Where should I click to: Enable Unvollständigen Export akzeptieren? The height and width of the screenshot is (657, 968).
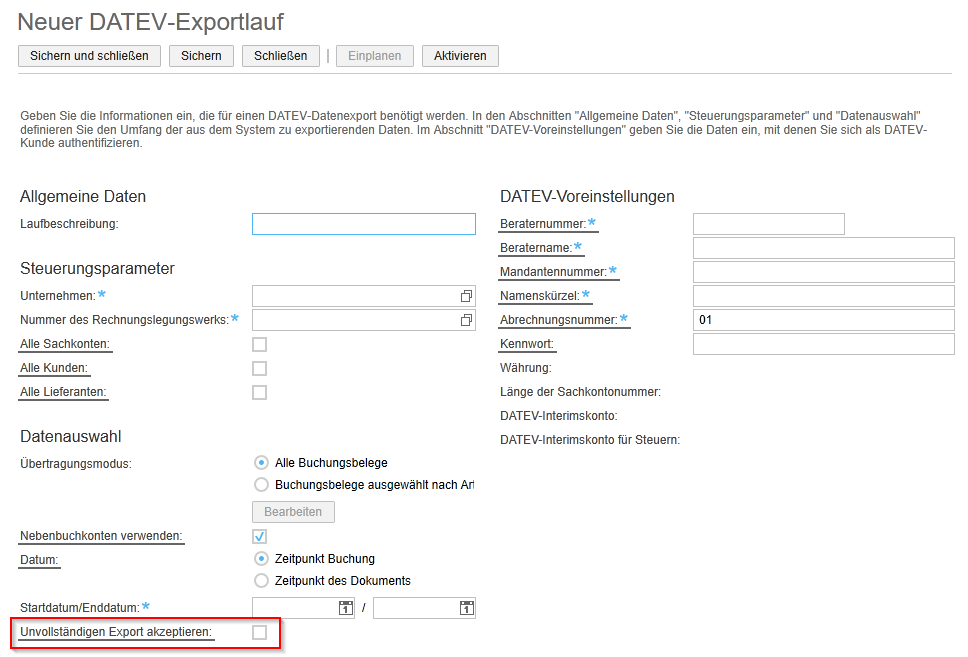[x=259, y=633]
